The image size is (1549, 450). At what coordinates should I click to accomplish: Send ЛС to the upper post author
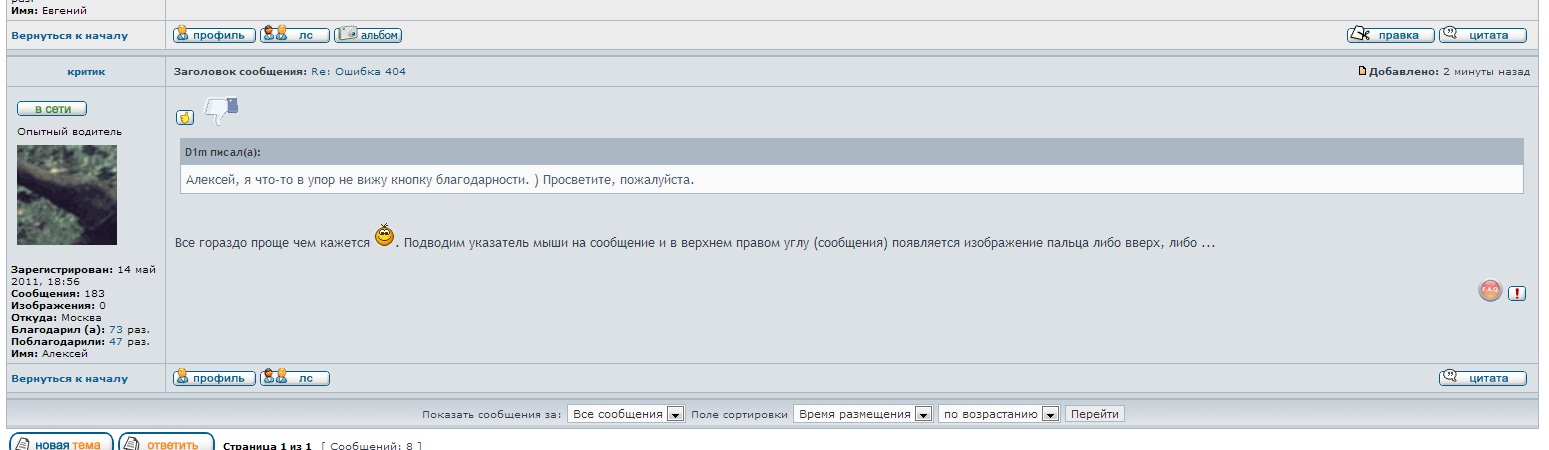point(294,35)
